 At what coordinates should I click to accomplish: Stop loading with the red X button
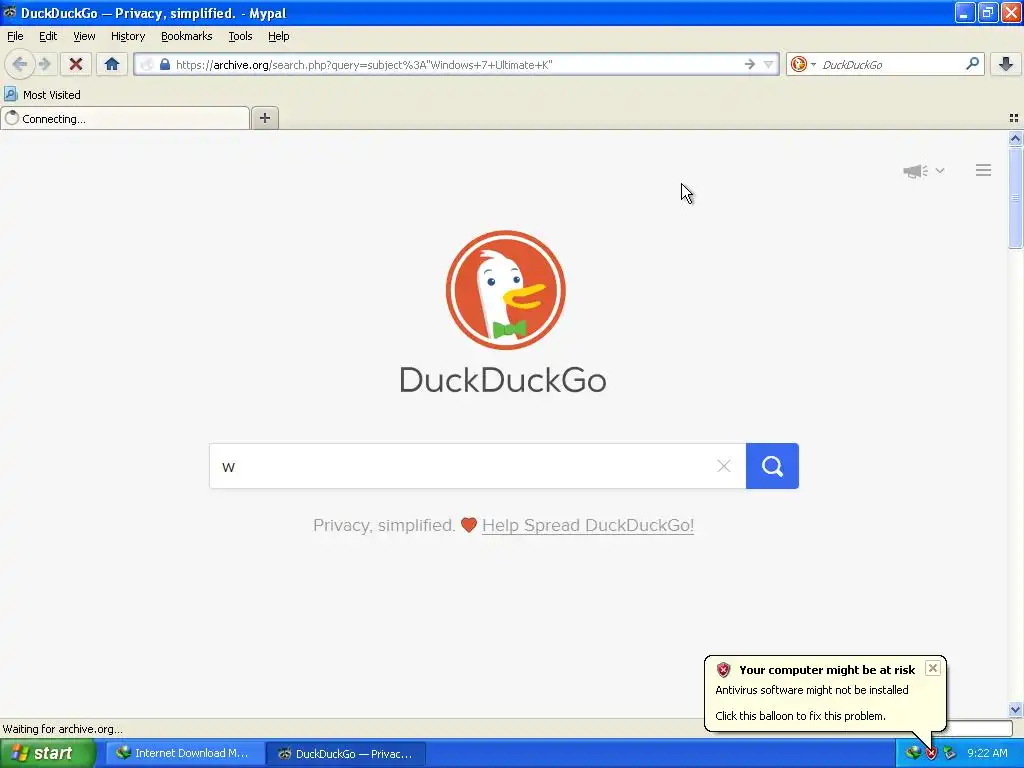pos(75,64)
